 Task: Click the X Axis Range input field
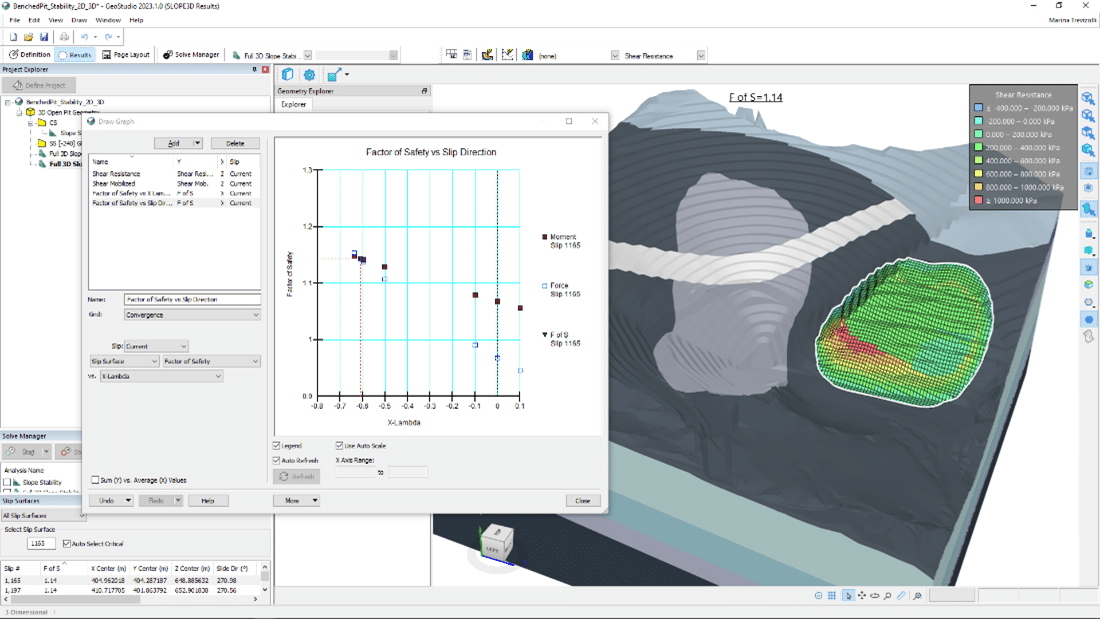(x=355, y=471)
